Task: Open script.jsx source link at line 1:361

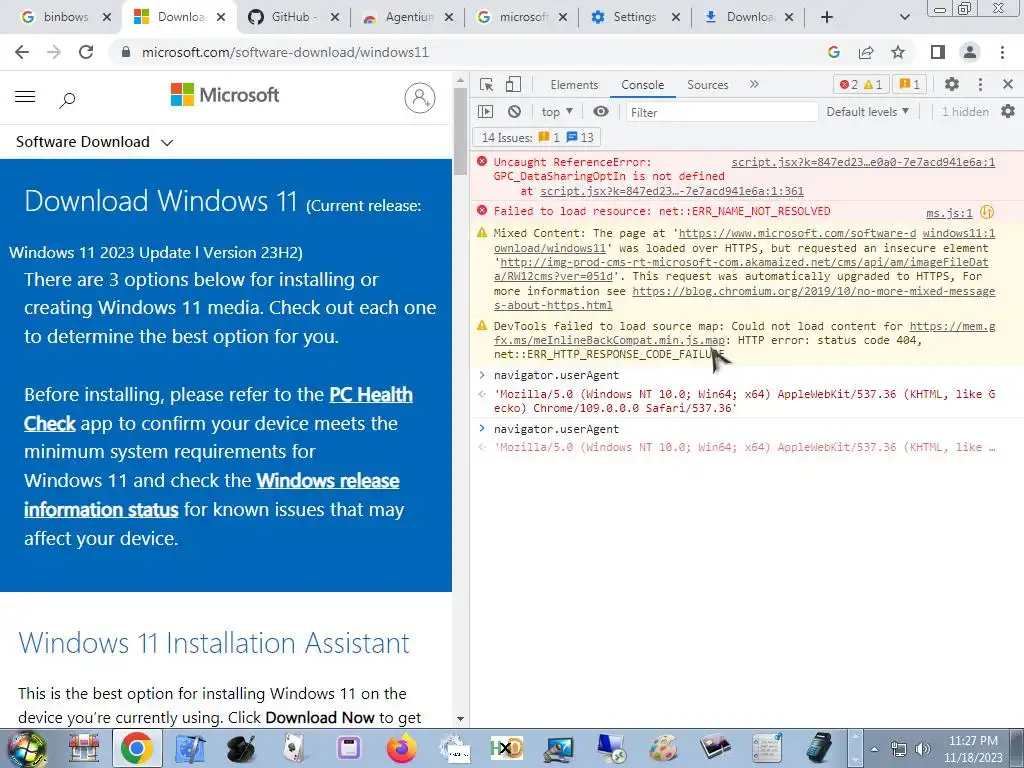Action: click(x=672, y=191)
